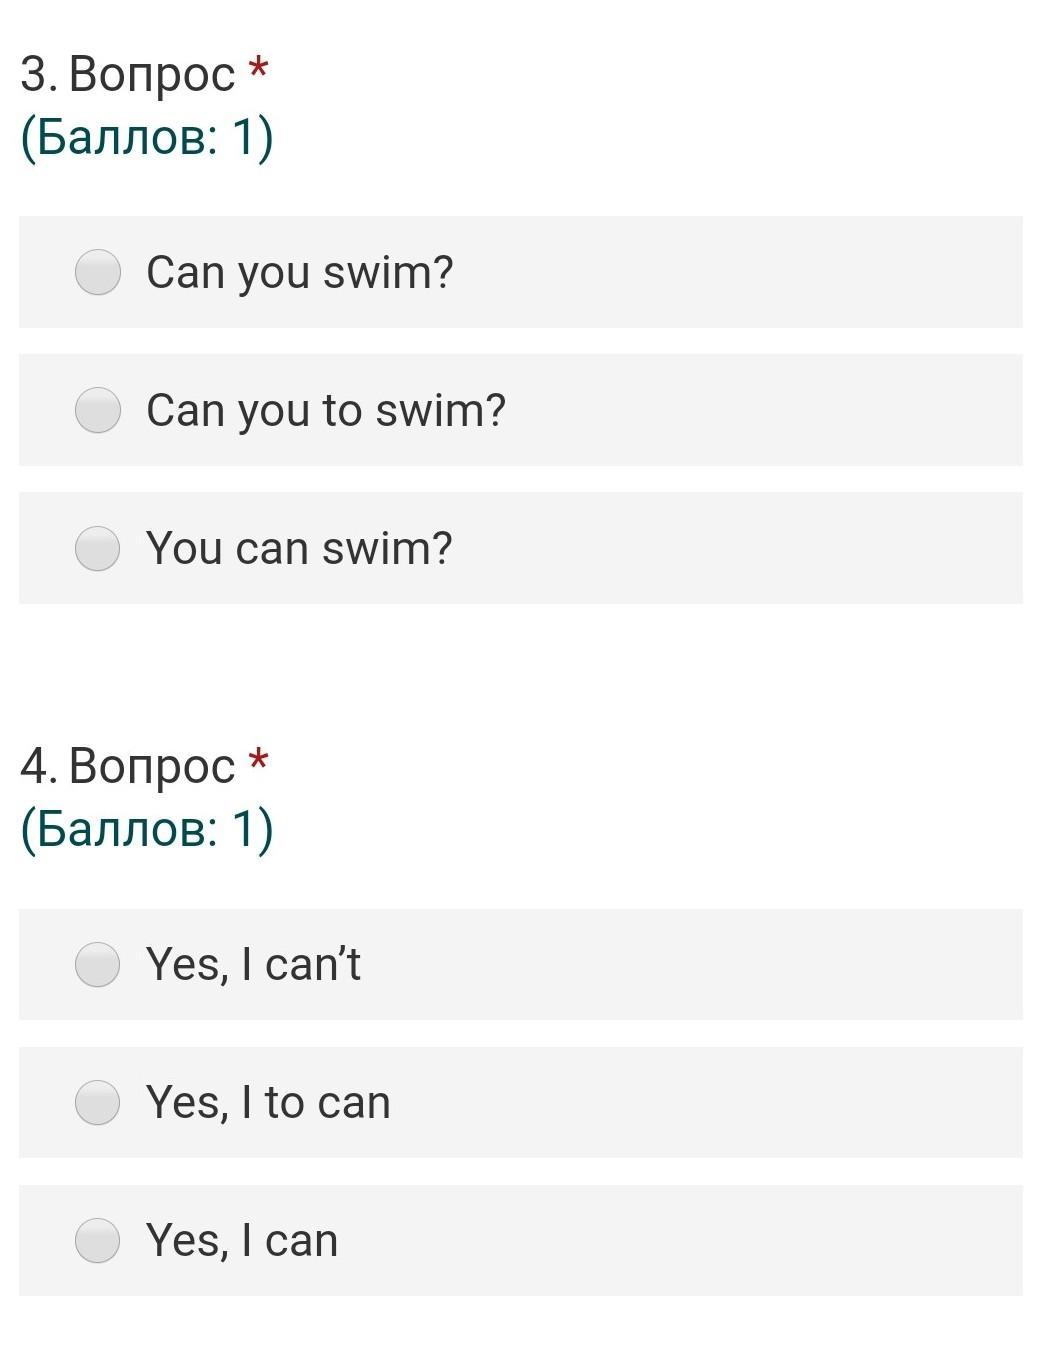This screenshot has width=1060, height=1347.
Task: Tap the 'Yes, I can't' answer text
Action: (253, 964)
